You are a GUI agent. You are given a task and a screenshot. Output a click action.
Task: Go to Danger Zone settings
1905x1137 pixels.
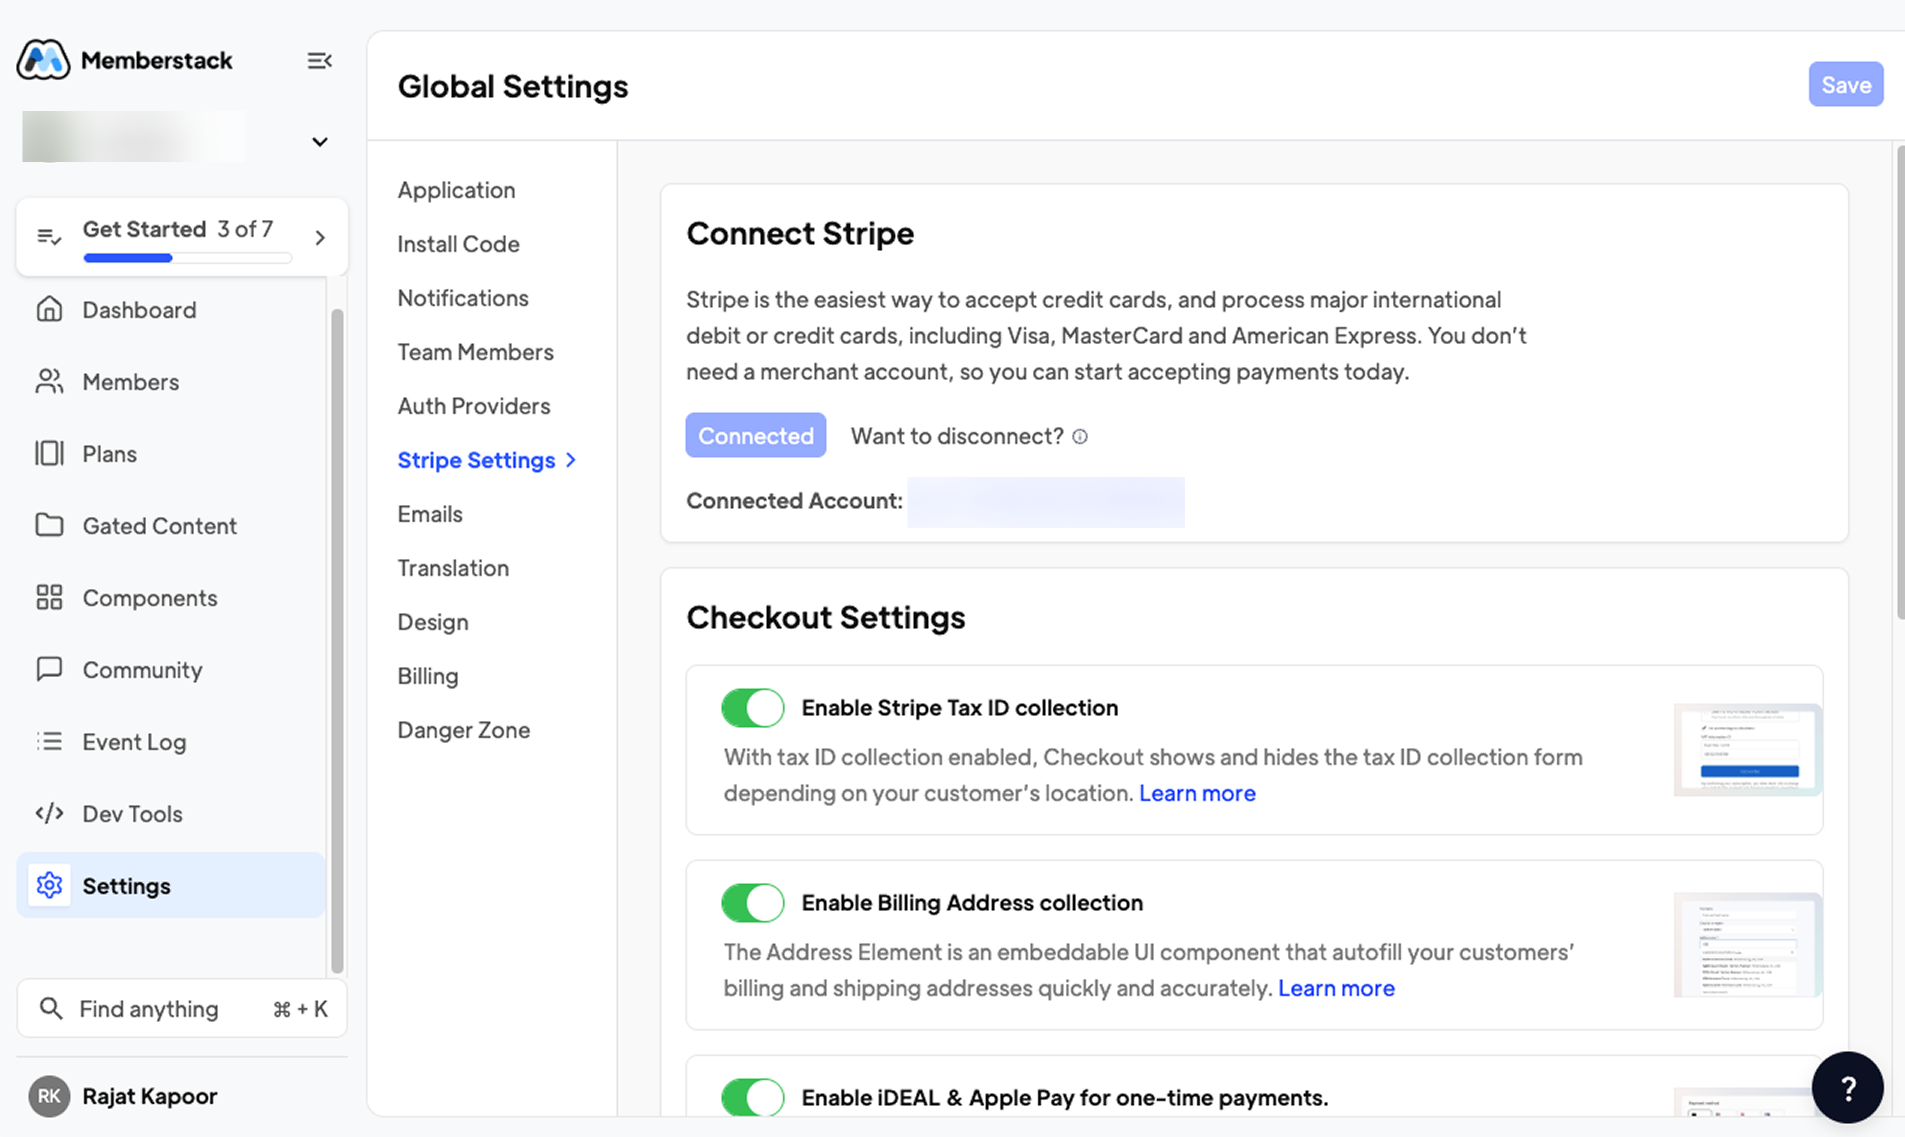click(464, 730)
